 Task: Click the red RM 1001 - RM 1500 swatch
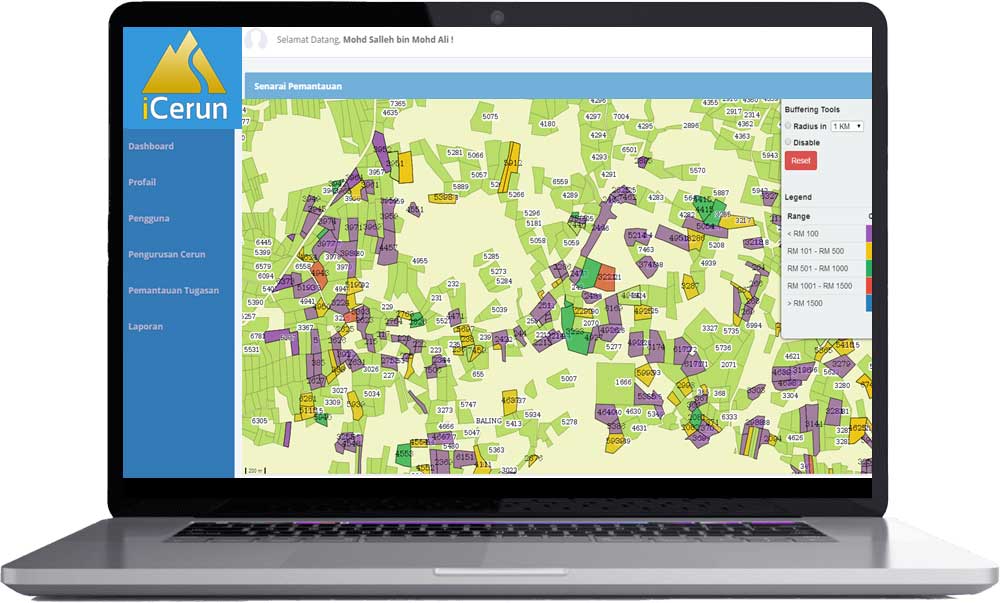click(x=868, y=286)
